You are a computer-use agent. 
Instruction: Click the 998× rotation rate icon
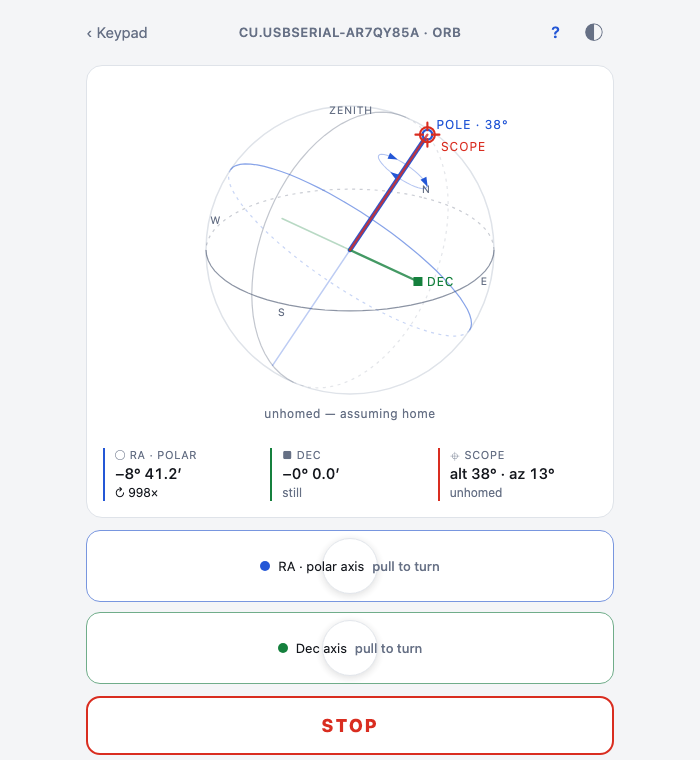(120, 493)
